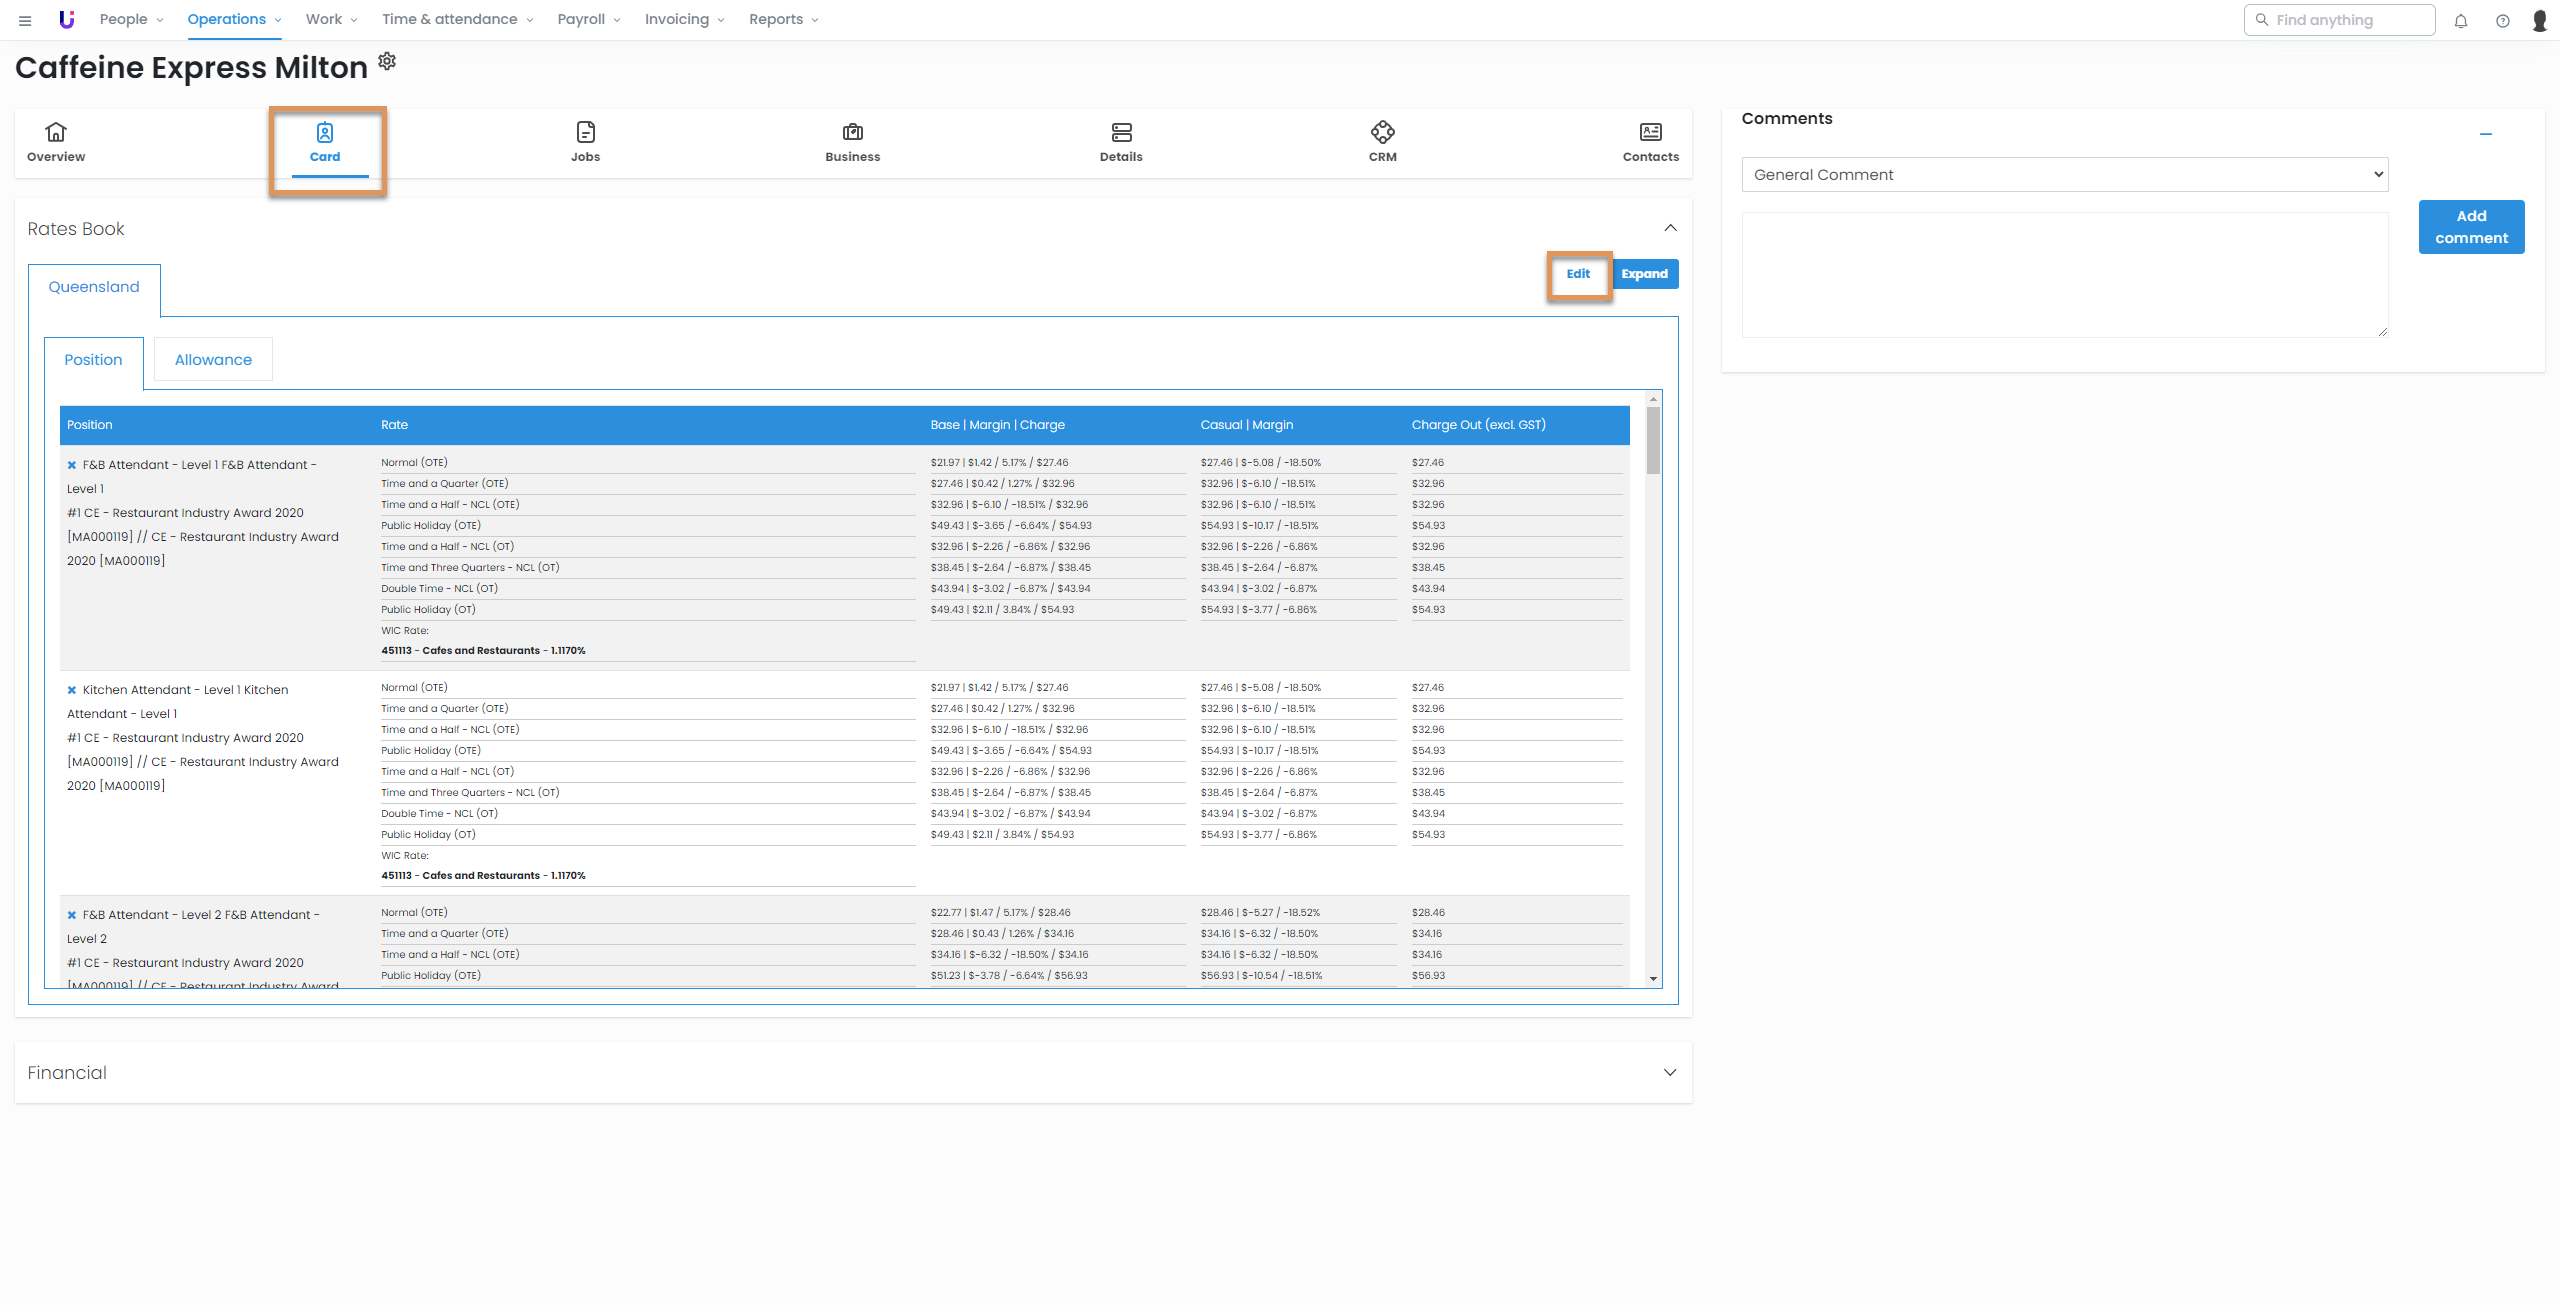This screenshot has height=1305, width=2560.
Task: Click into the comment text area
Action: tap(2064, 275)
